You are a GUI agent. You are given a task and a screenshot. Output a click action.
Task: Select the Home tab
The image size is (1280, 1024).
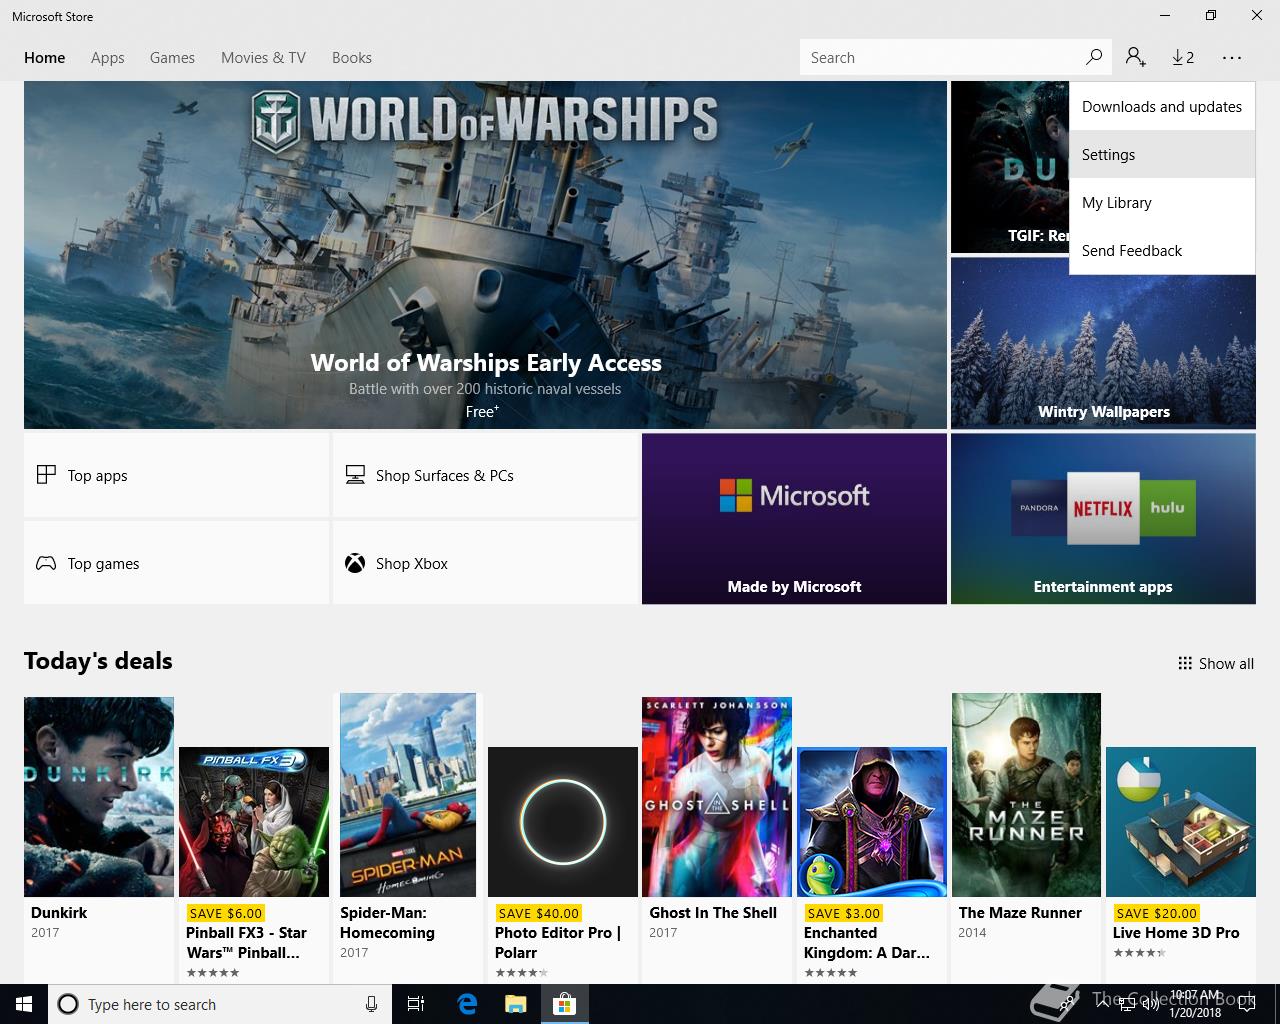pyautogui.click(x=45, y=57)
